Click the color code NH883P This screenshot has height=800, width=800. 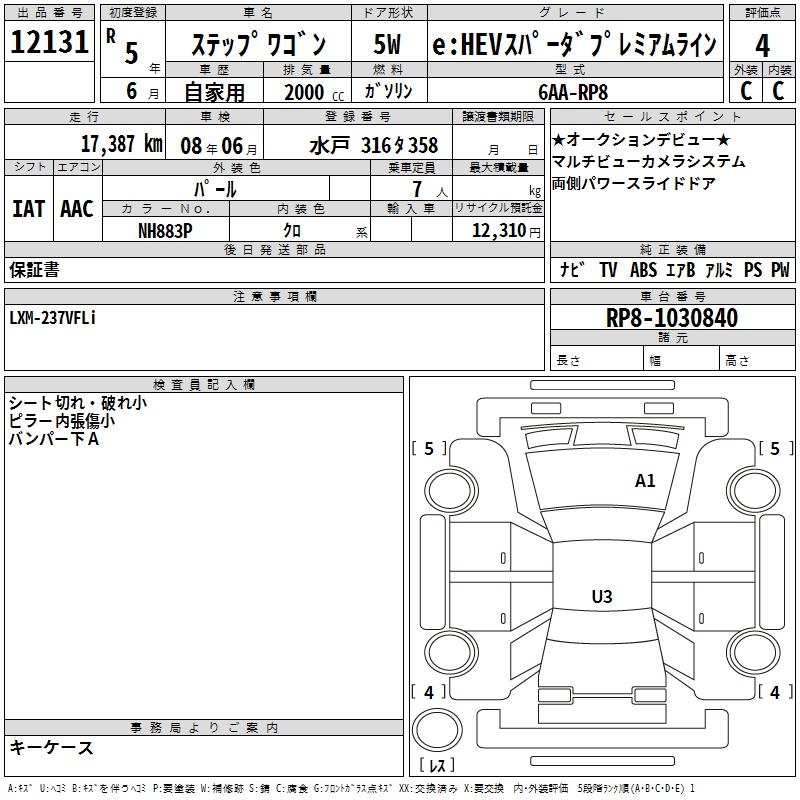165,230
